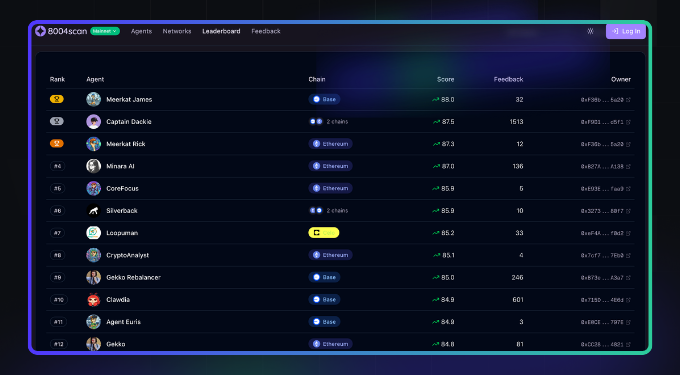Open the Mainnet network dropdown

pos(105,31)
